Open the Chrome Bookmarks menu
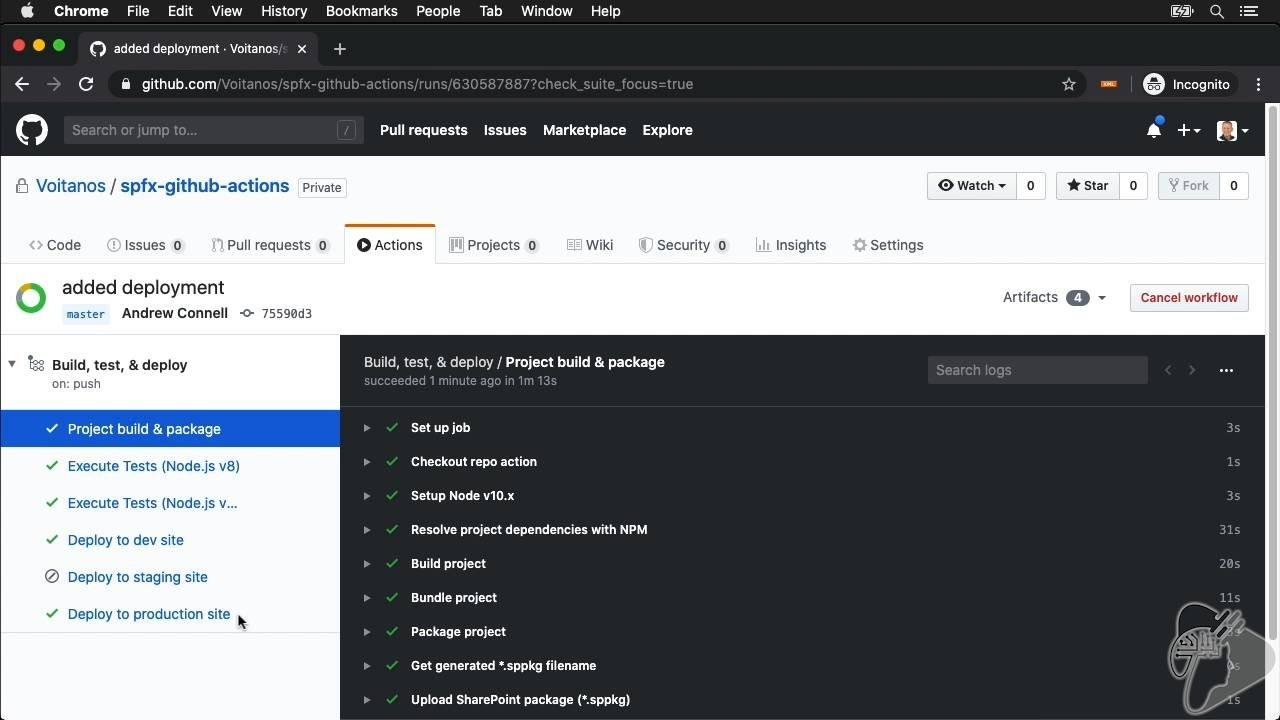This screenshot has width=1280, height=720. pos(362,11)
